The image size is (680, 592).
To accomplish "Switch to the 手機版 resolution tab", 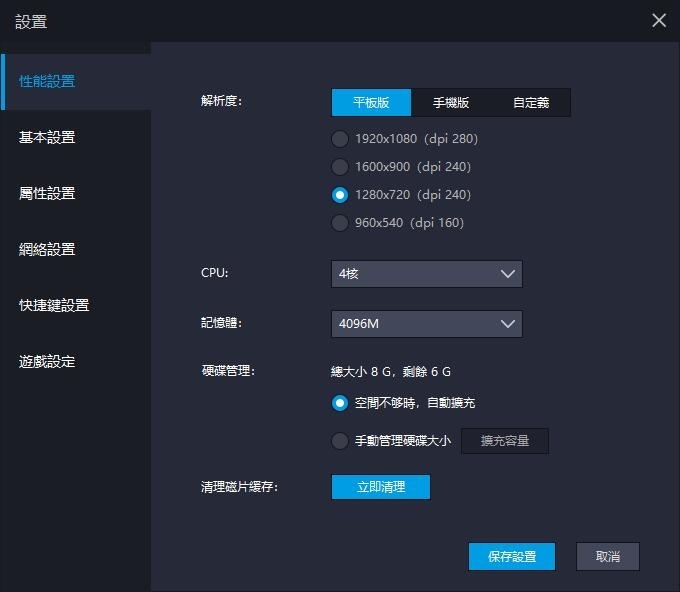I will (x=451, y=103).
